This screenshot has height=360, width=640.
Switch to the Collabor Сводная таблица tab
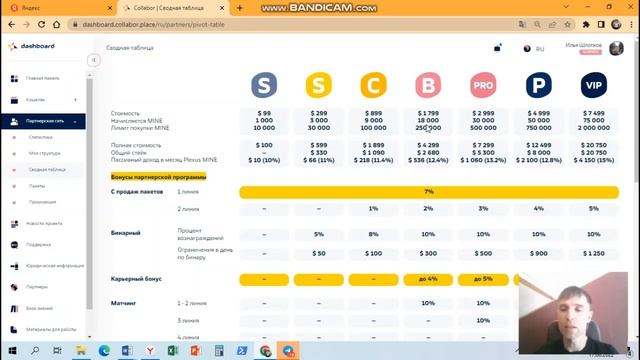tap(173, 8)
